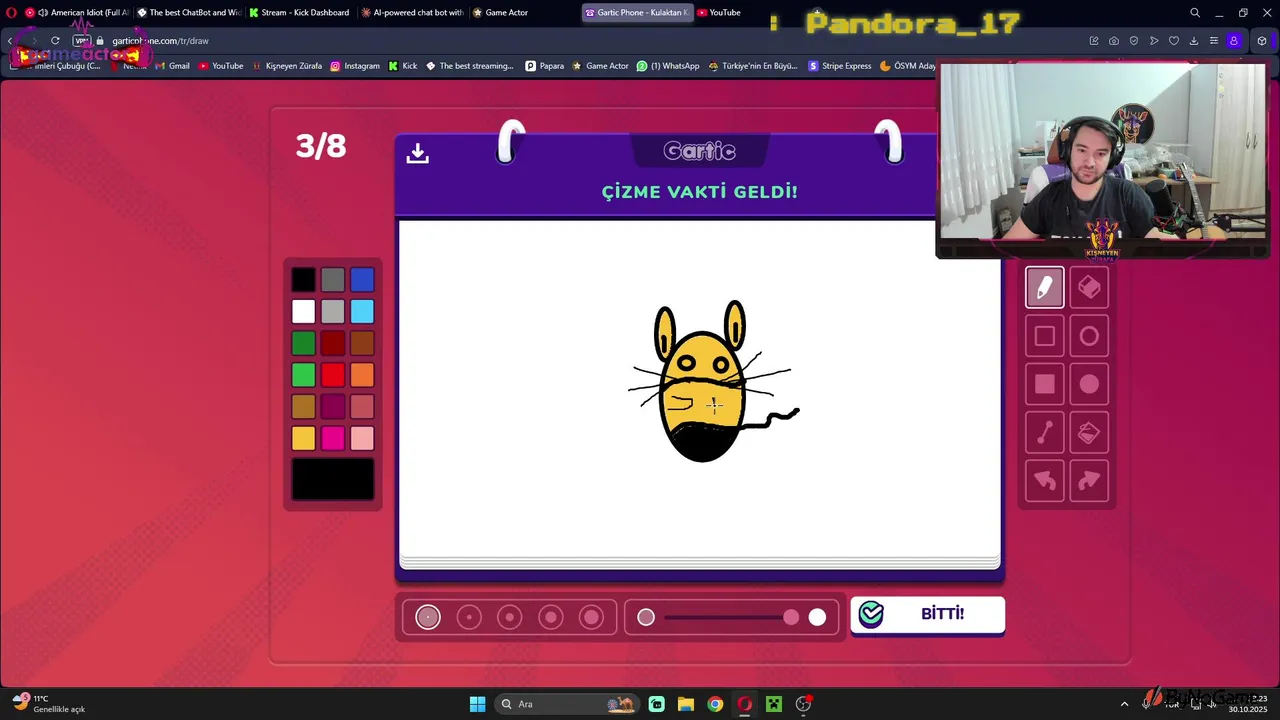Screen dimensions: 1280x720
Task: Select the fourth brush size
Action: coord(551,617)
